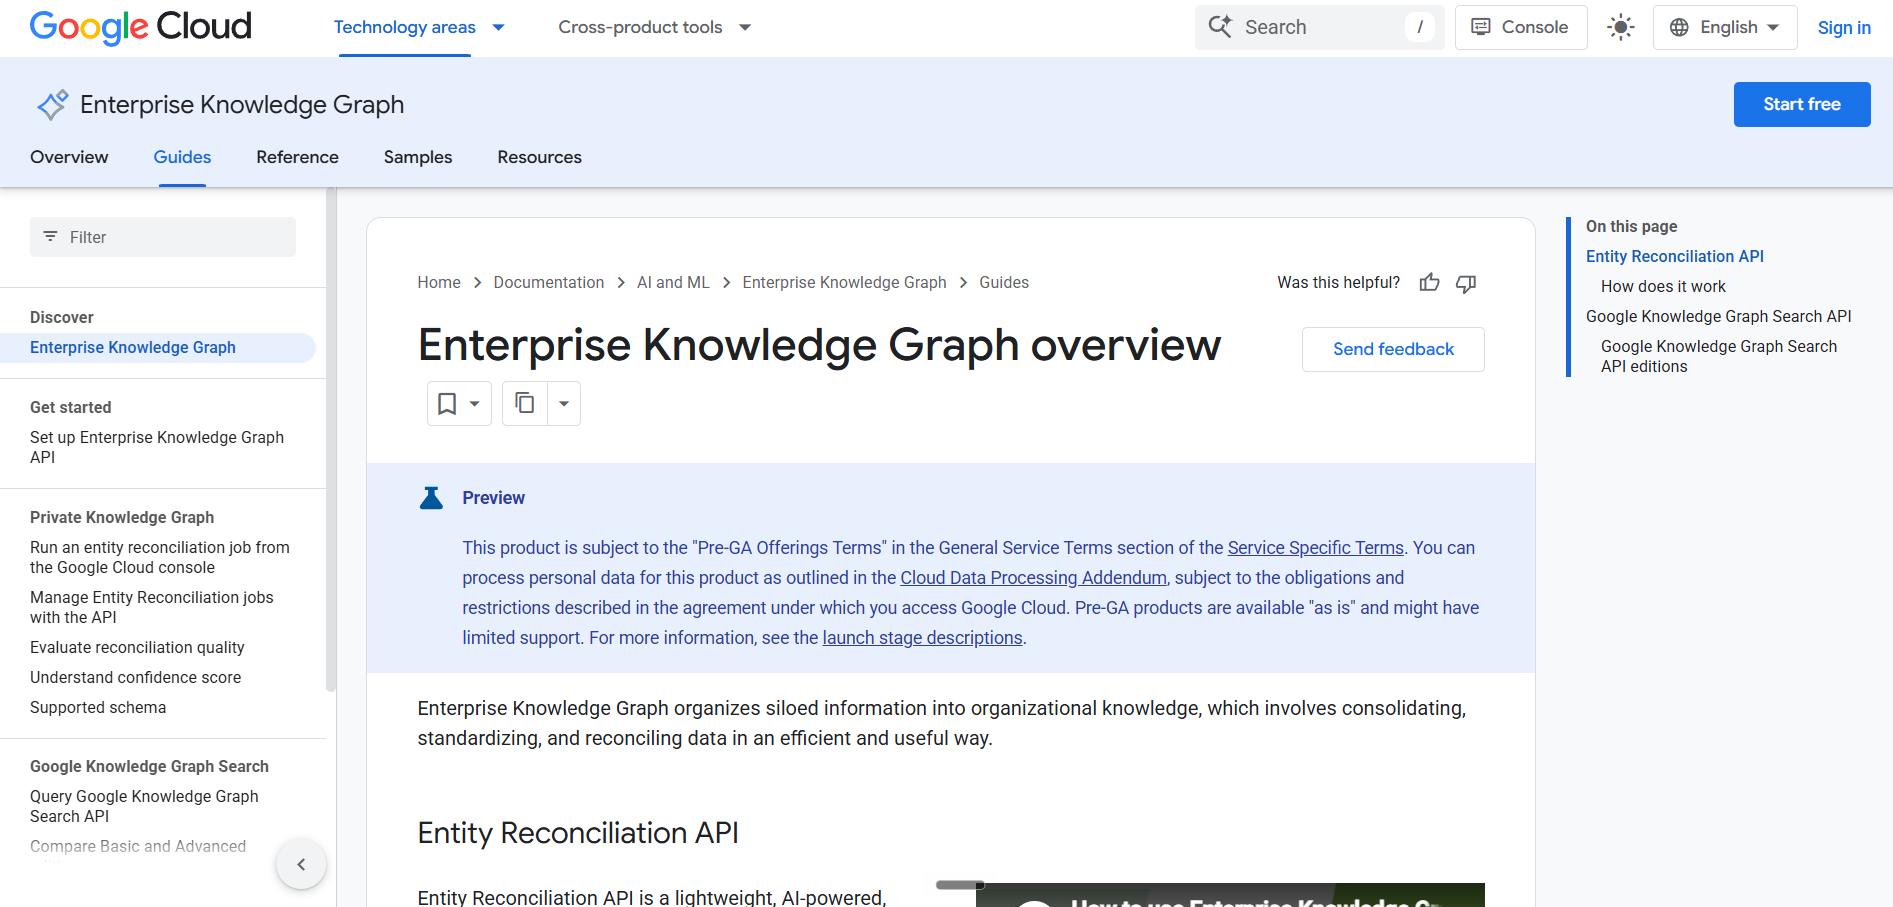This screenshot has width=1893, height=907.
Task: Switch to the Resources tab
Action: point(539,157)
